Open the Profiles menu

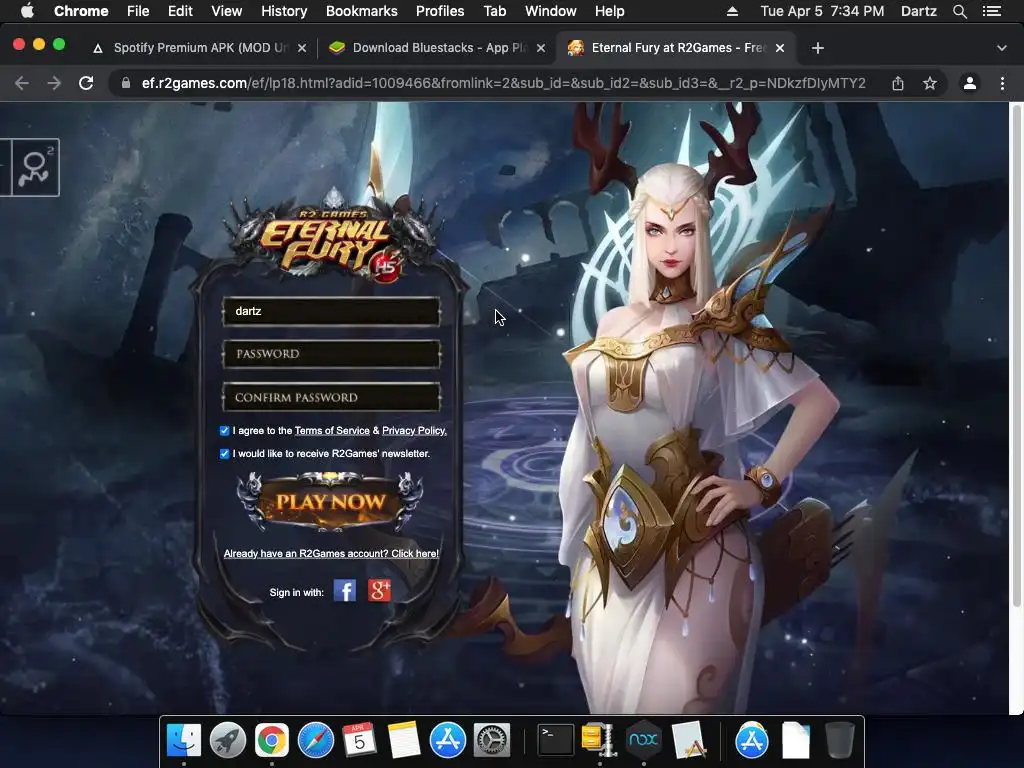click(x=440, y=11)
